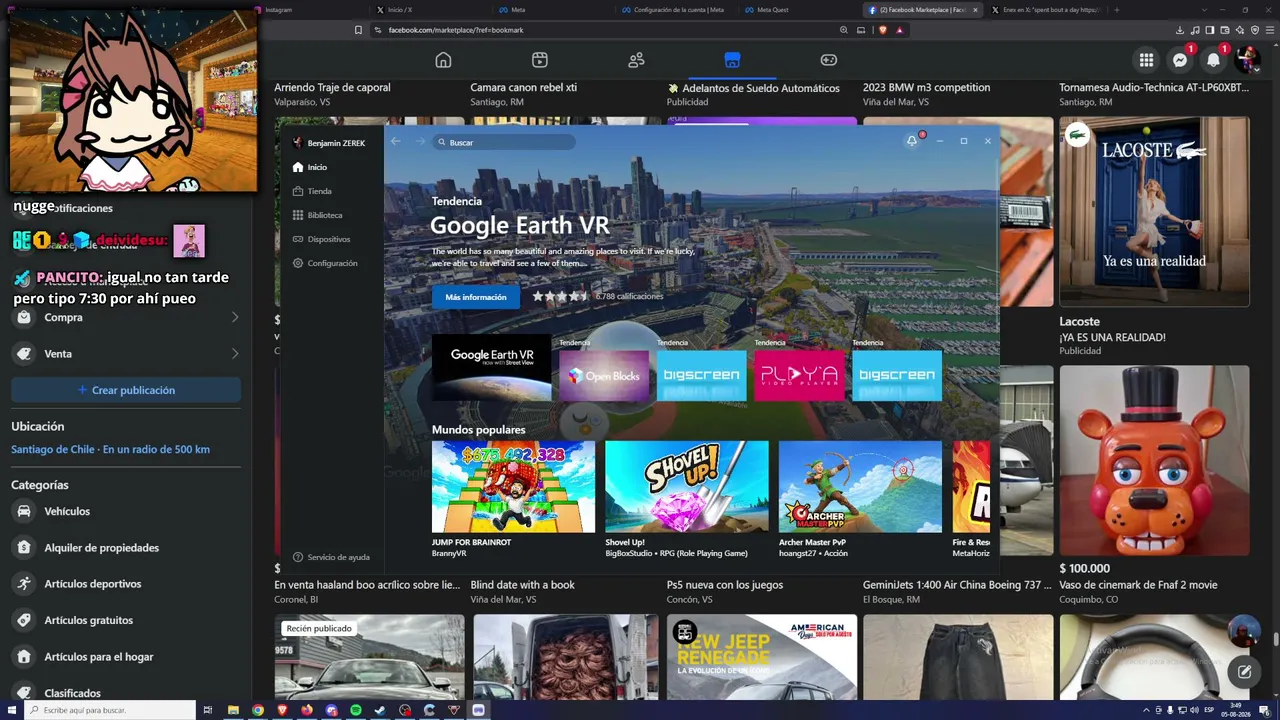Click Brave Shields lion icon in address bar
Image resolution: width=1280 pixels, height=720 pixels.
pos(882,30)
